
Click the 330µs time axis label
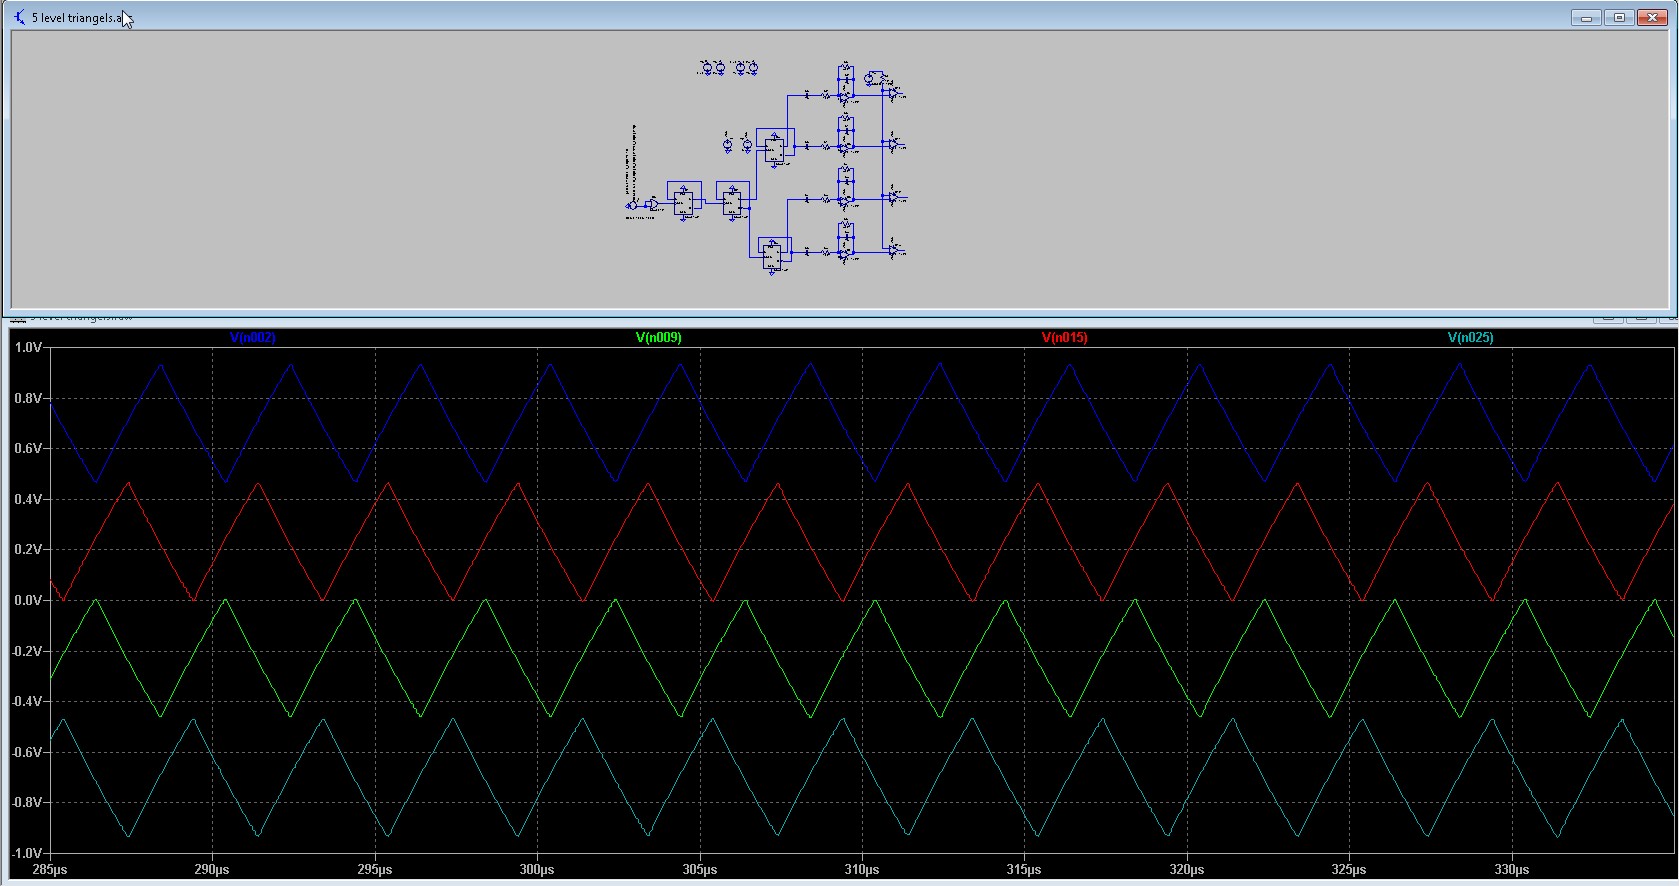1511,870
